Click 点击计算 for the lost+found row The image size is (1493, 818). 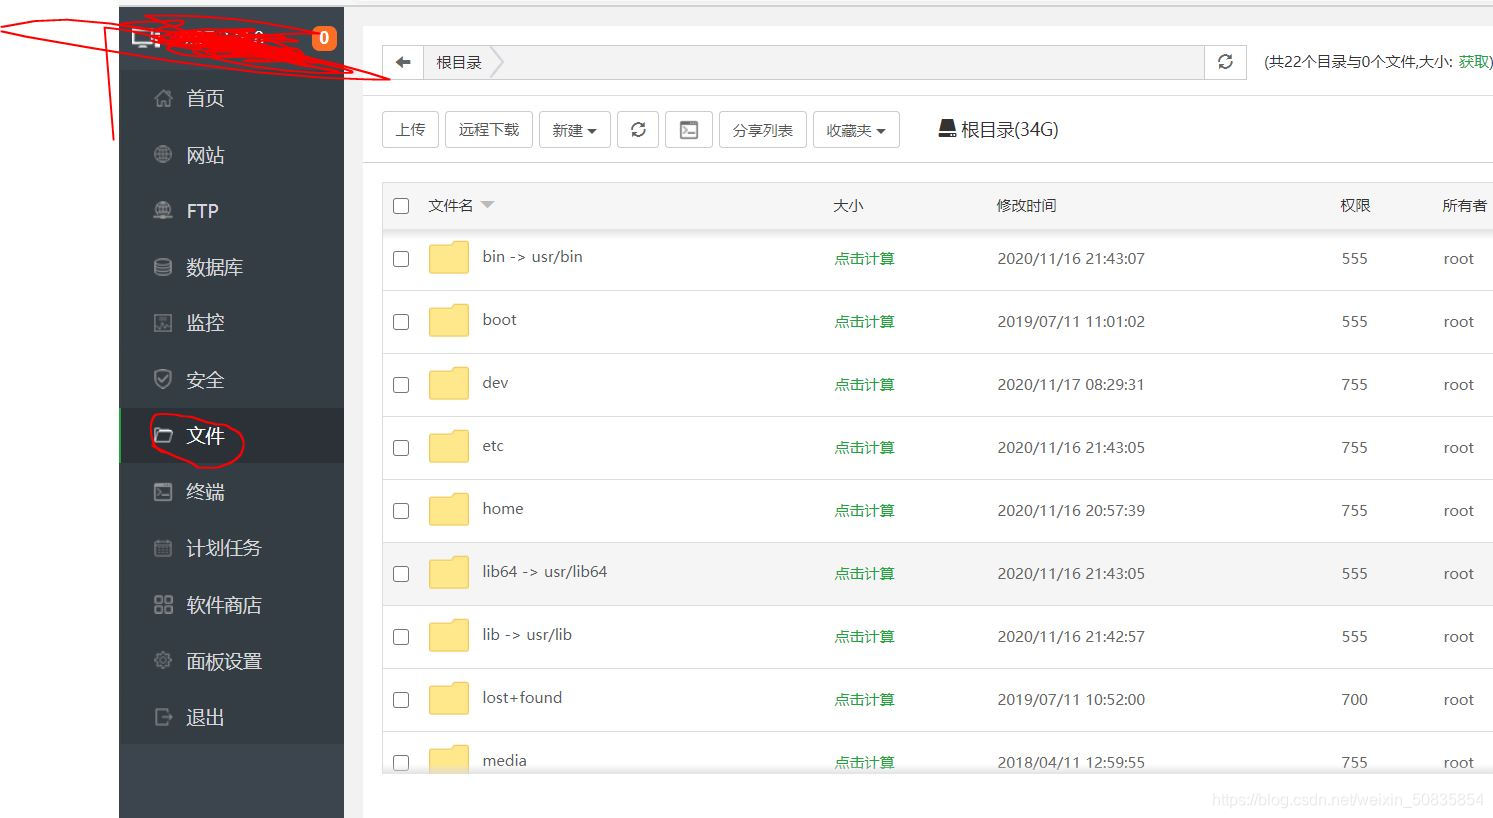864,700
